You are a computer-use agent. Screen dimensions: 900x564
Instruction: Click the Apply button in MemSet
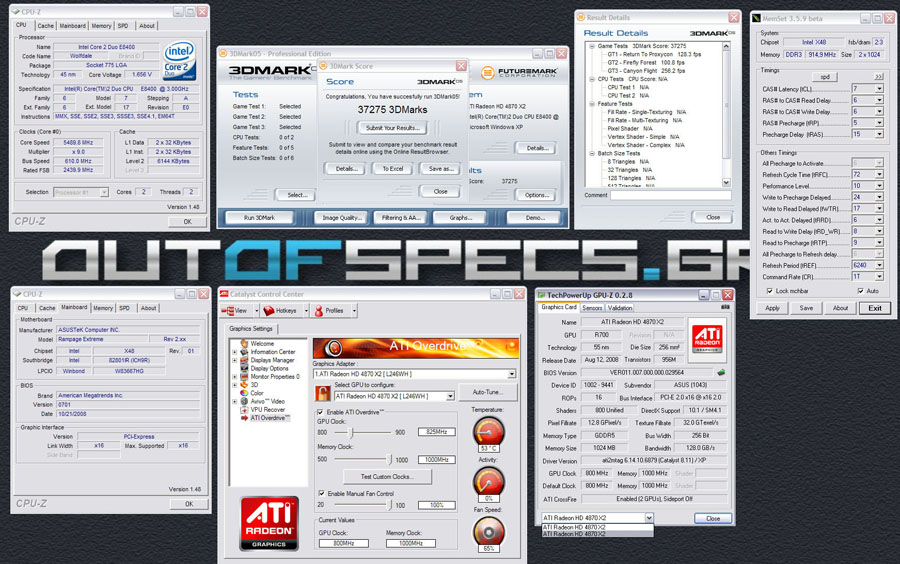point(772,308)
